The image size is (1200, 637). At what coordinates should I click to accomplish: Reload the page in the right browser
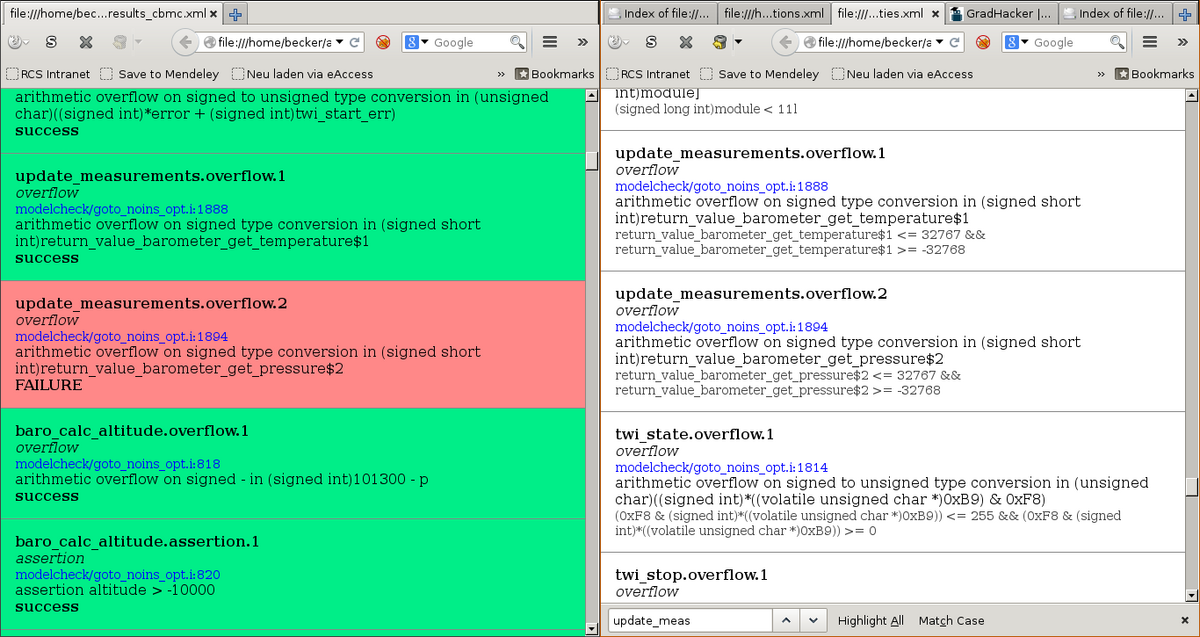[x=955, y=42]
